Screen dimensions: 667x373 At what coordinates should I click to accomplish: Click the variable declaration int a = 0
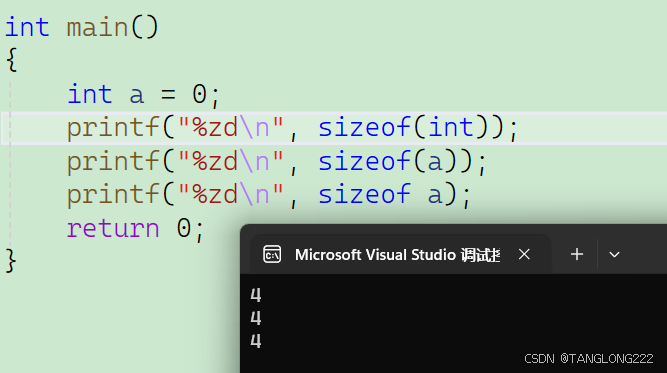(144, 94)
